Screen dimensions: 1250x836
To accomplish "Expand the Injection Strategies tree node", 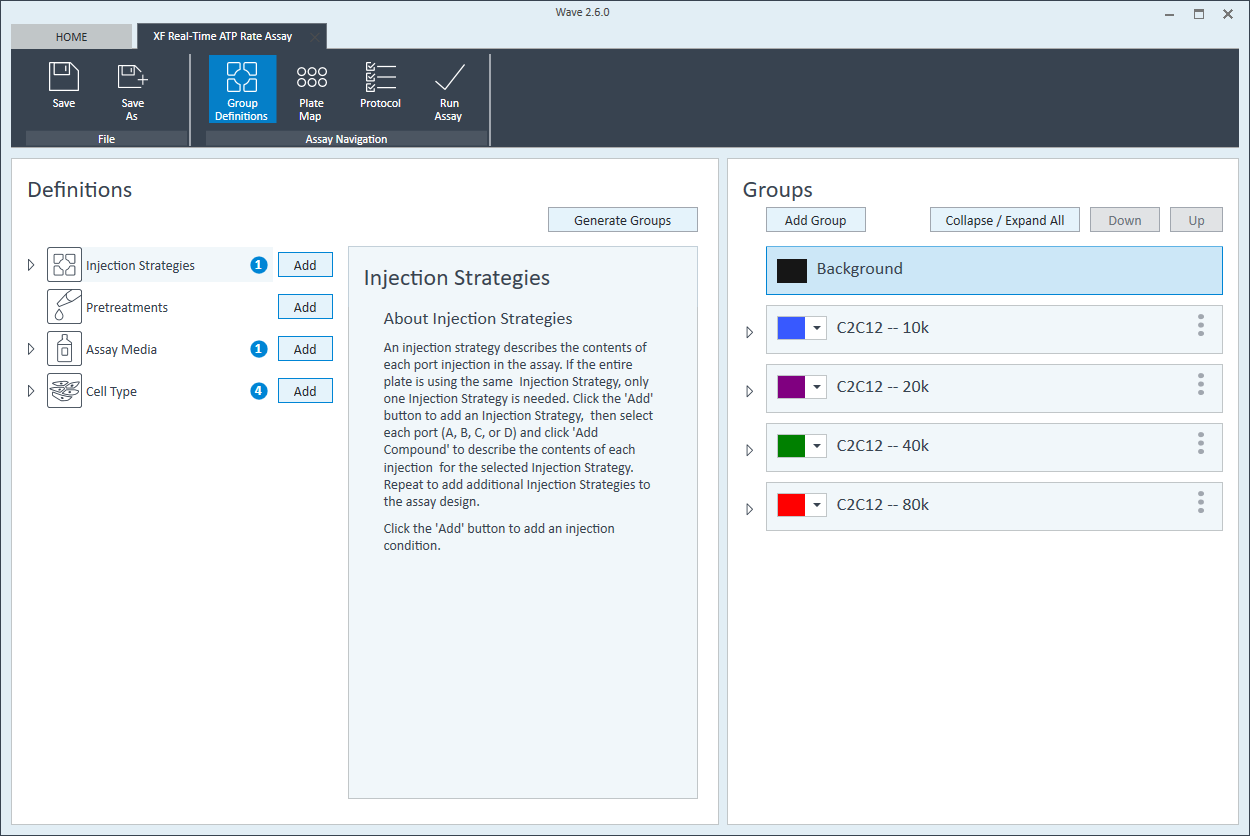I will coord(31,266).
